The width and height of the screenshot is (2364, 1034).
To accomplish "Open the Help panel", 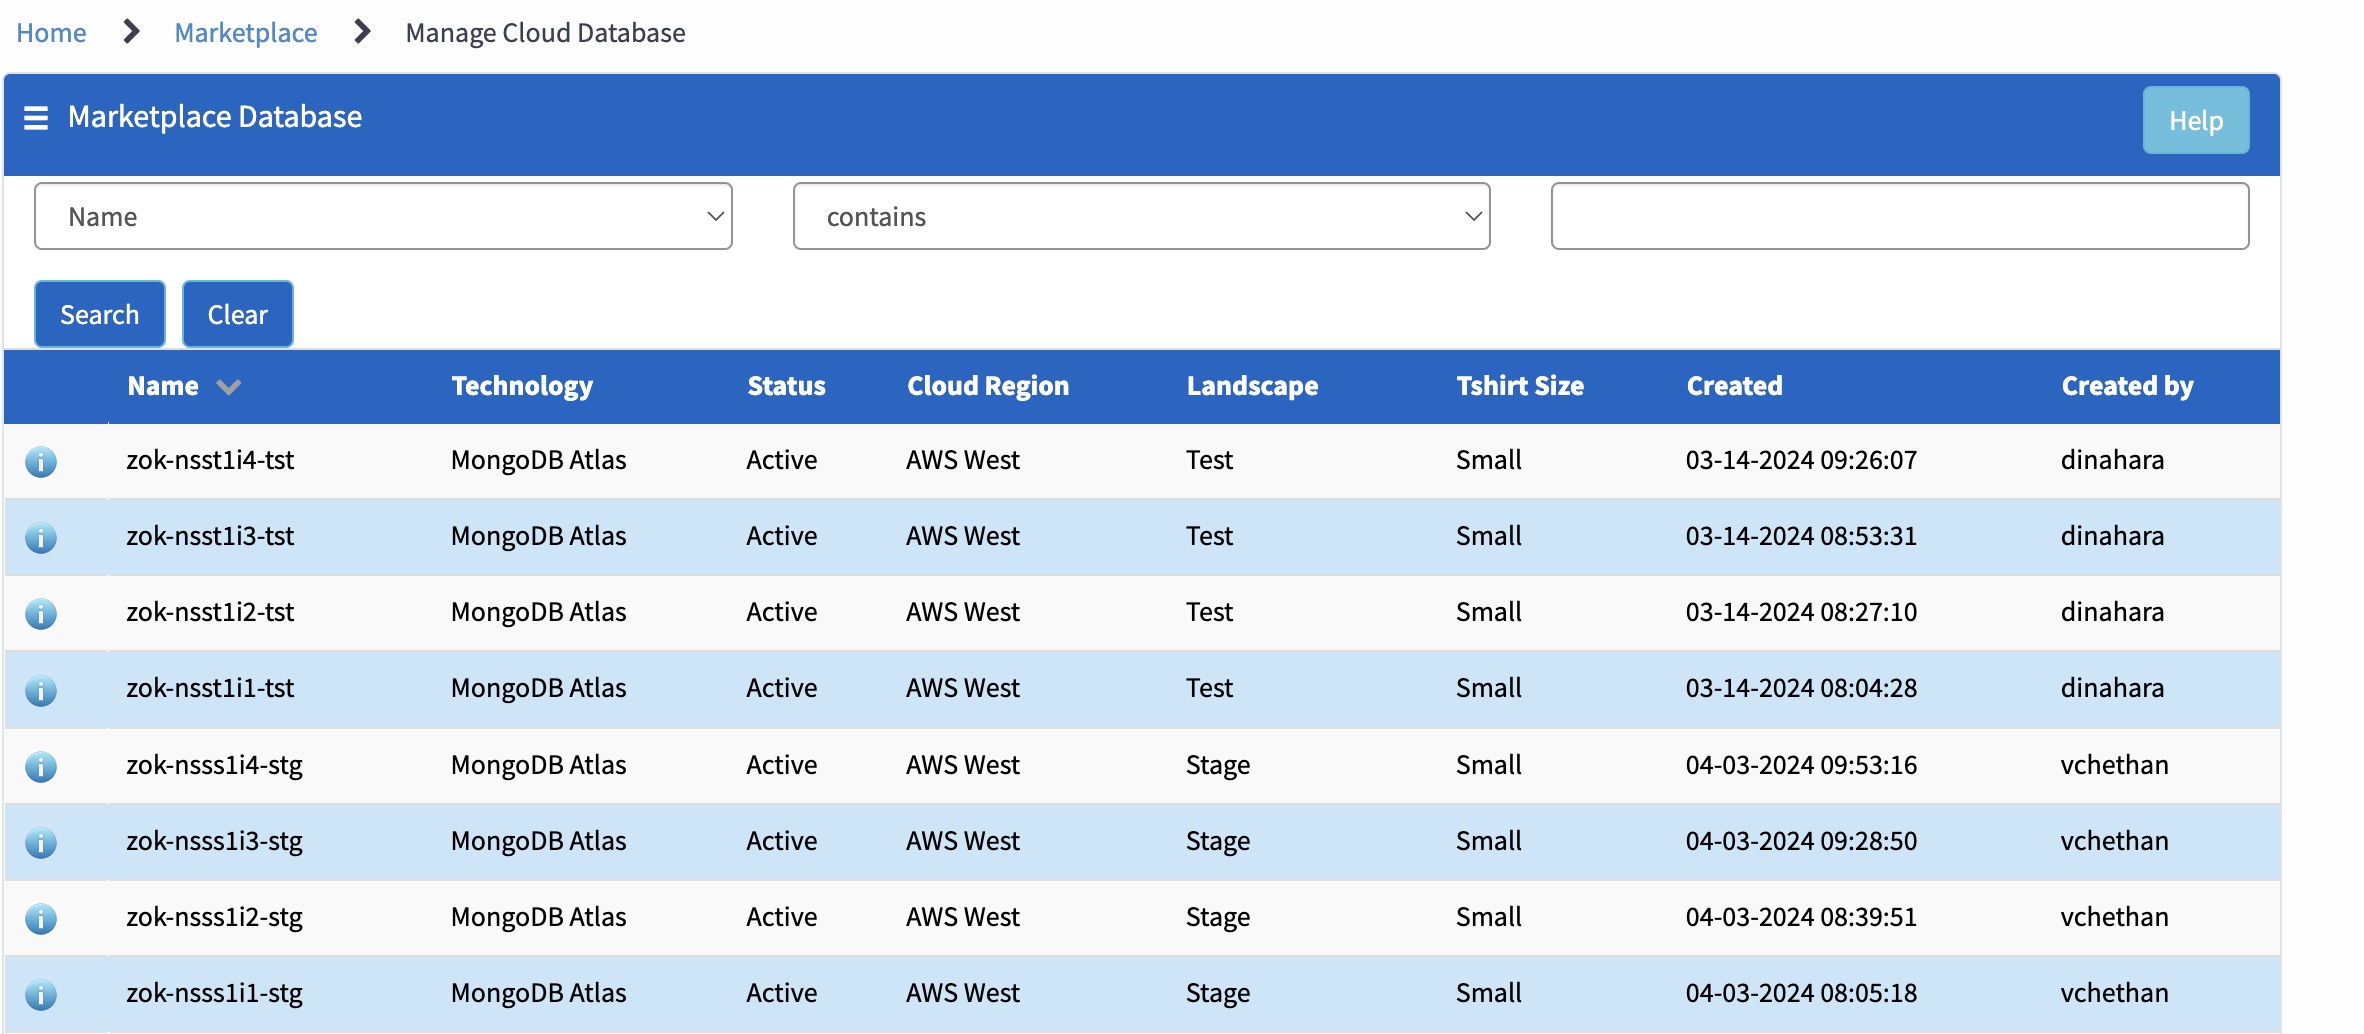I will tap(2195, 120).
